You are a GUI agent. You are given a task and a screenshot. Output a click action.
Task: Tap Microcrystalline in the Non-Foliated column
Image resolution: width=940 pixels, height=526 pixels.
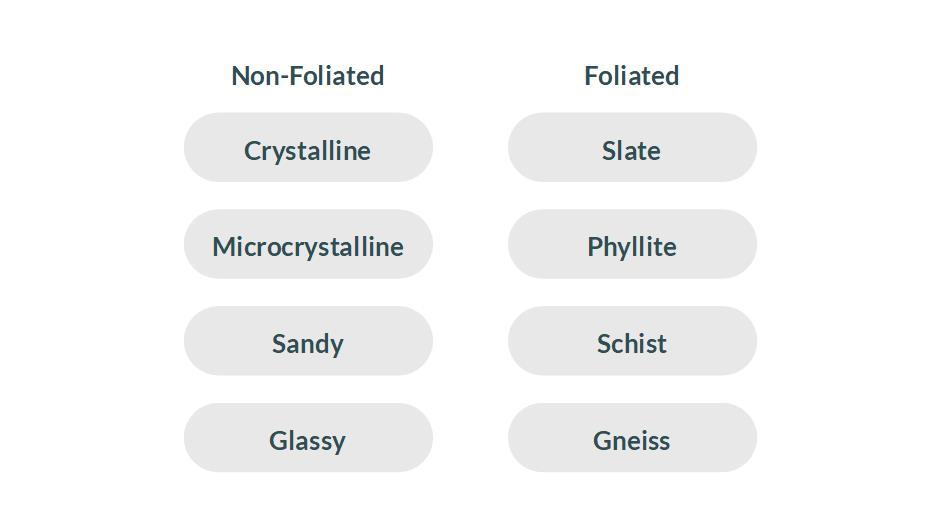[x=308, y=245]
